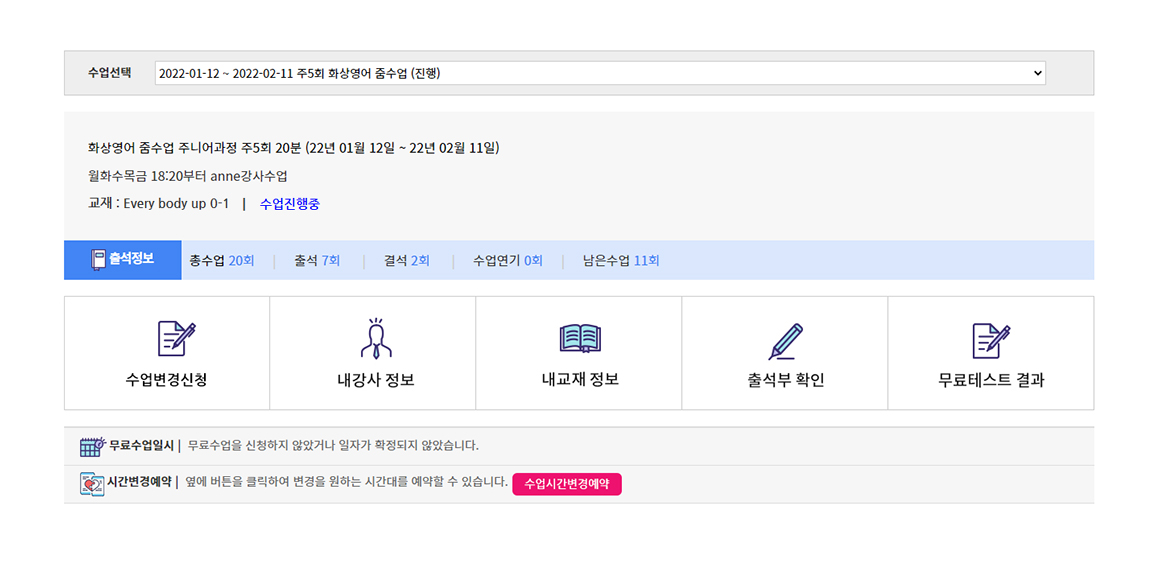
Task: Open the 수업선택 class dropdown
Action: pos(599,73)
